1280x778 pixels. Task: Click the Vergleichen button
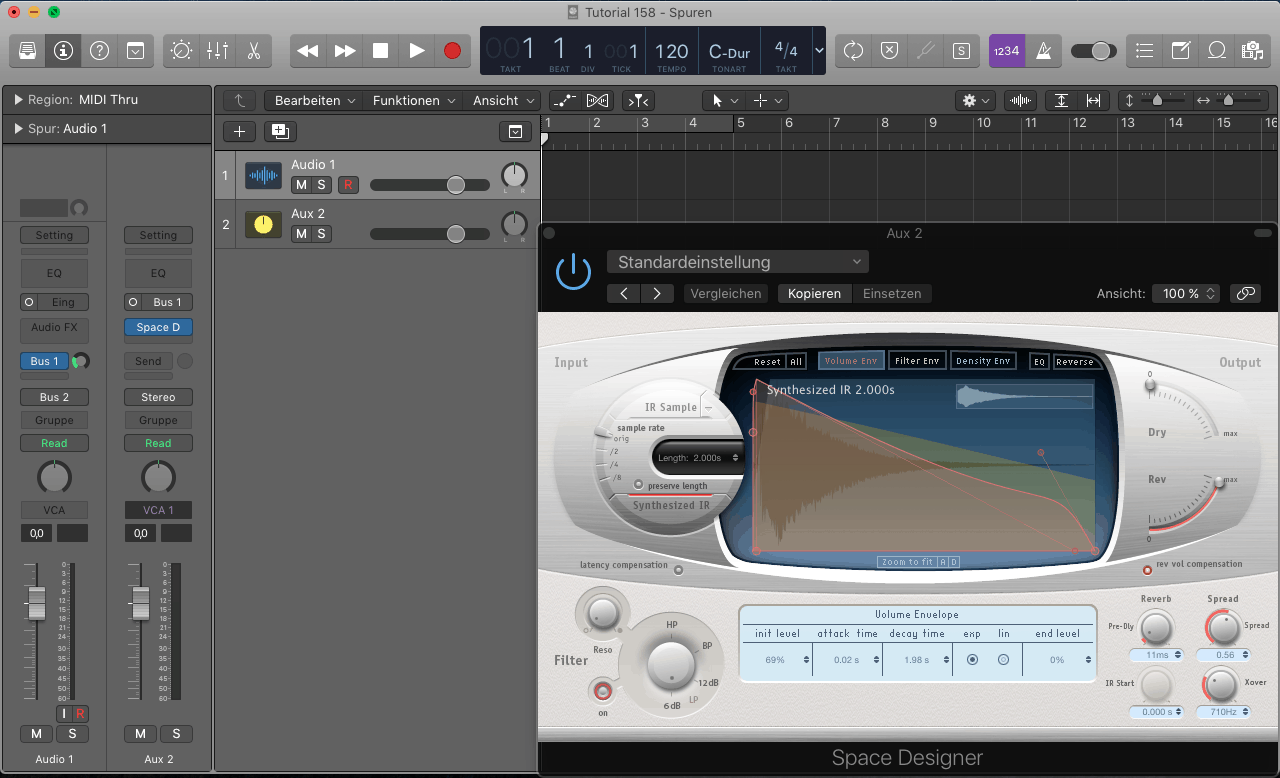tap(726, 294)
